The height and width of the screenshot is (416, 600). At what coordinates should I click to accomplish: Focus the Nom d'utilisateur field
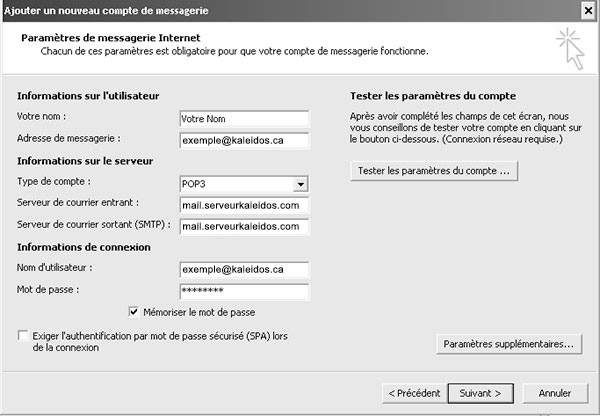click(x=244, y=269)
